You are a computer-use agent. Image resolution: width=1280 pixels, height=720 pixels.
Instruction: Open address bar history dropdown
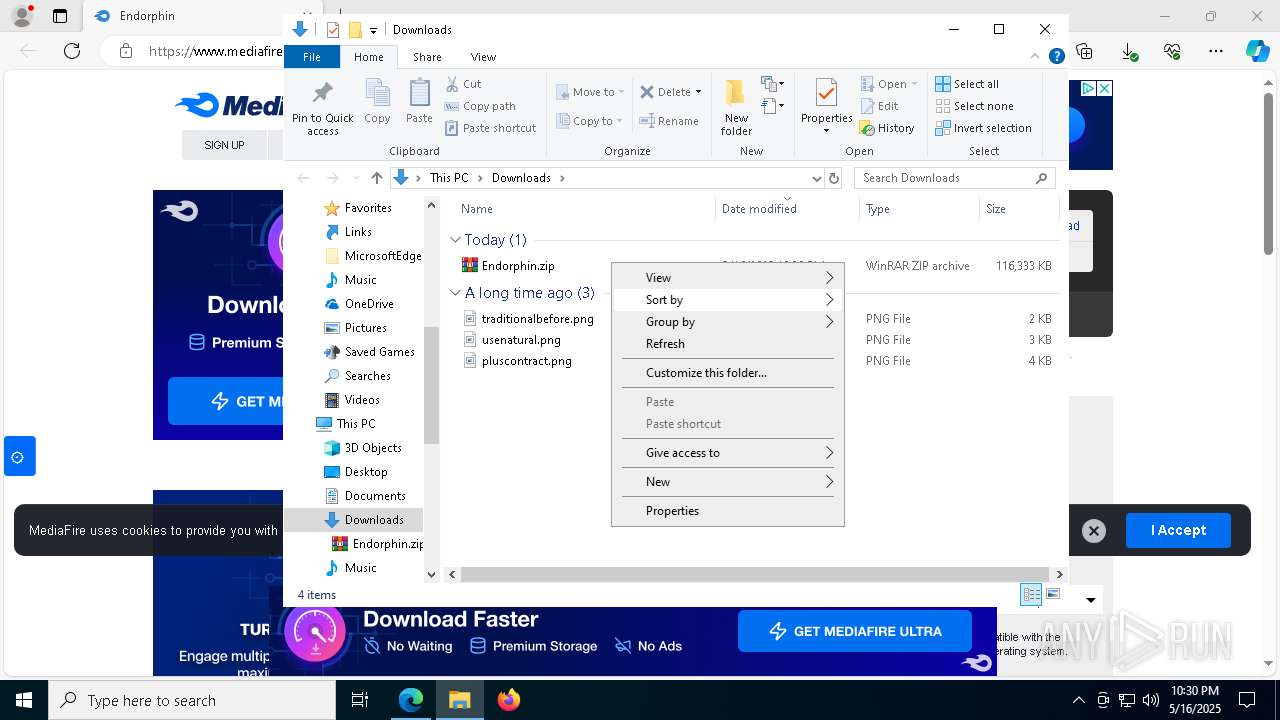[816, 178]
